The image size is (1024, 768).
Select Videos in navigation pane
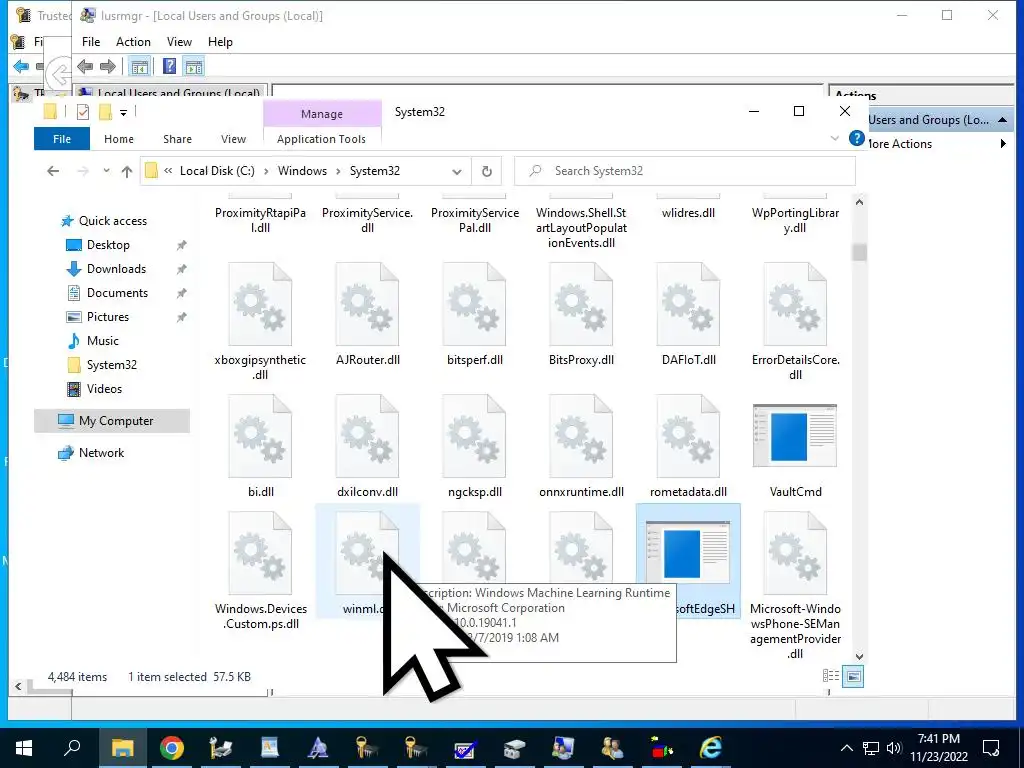pos(104,389)
